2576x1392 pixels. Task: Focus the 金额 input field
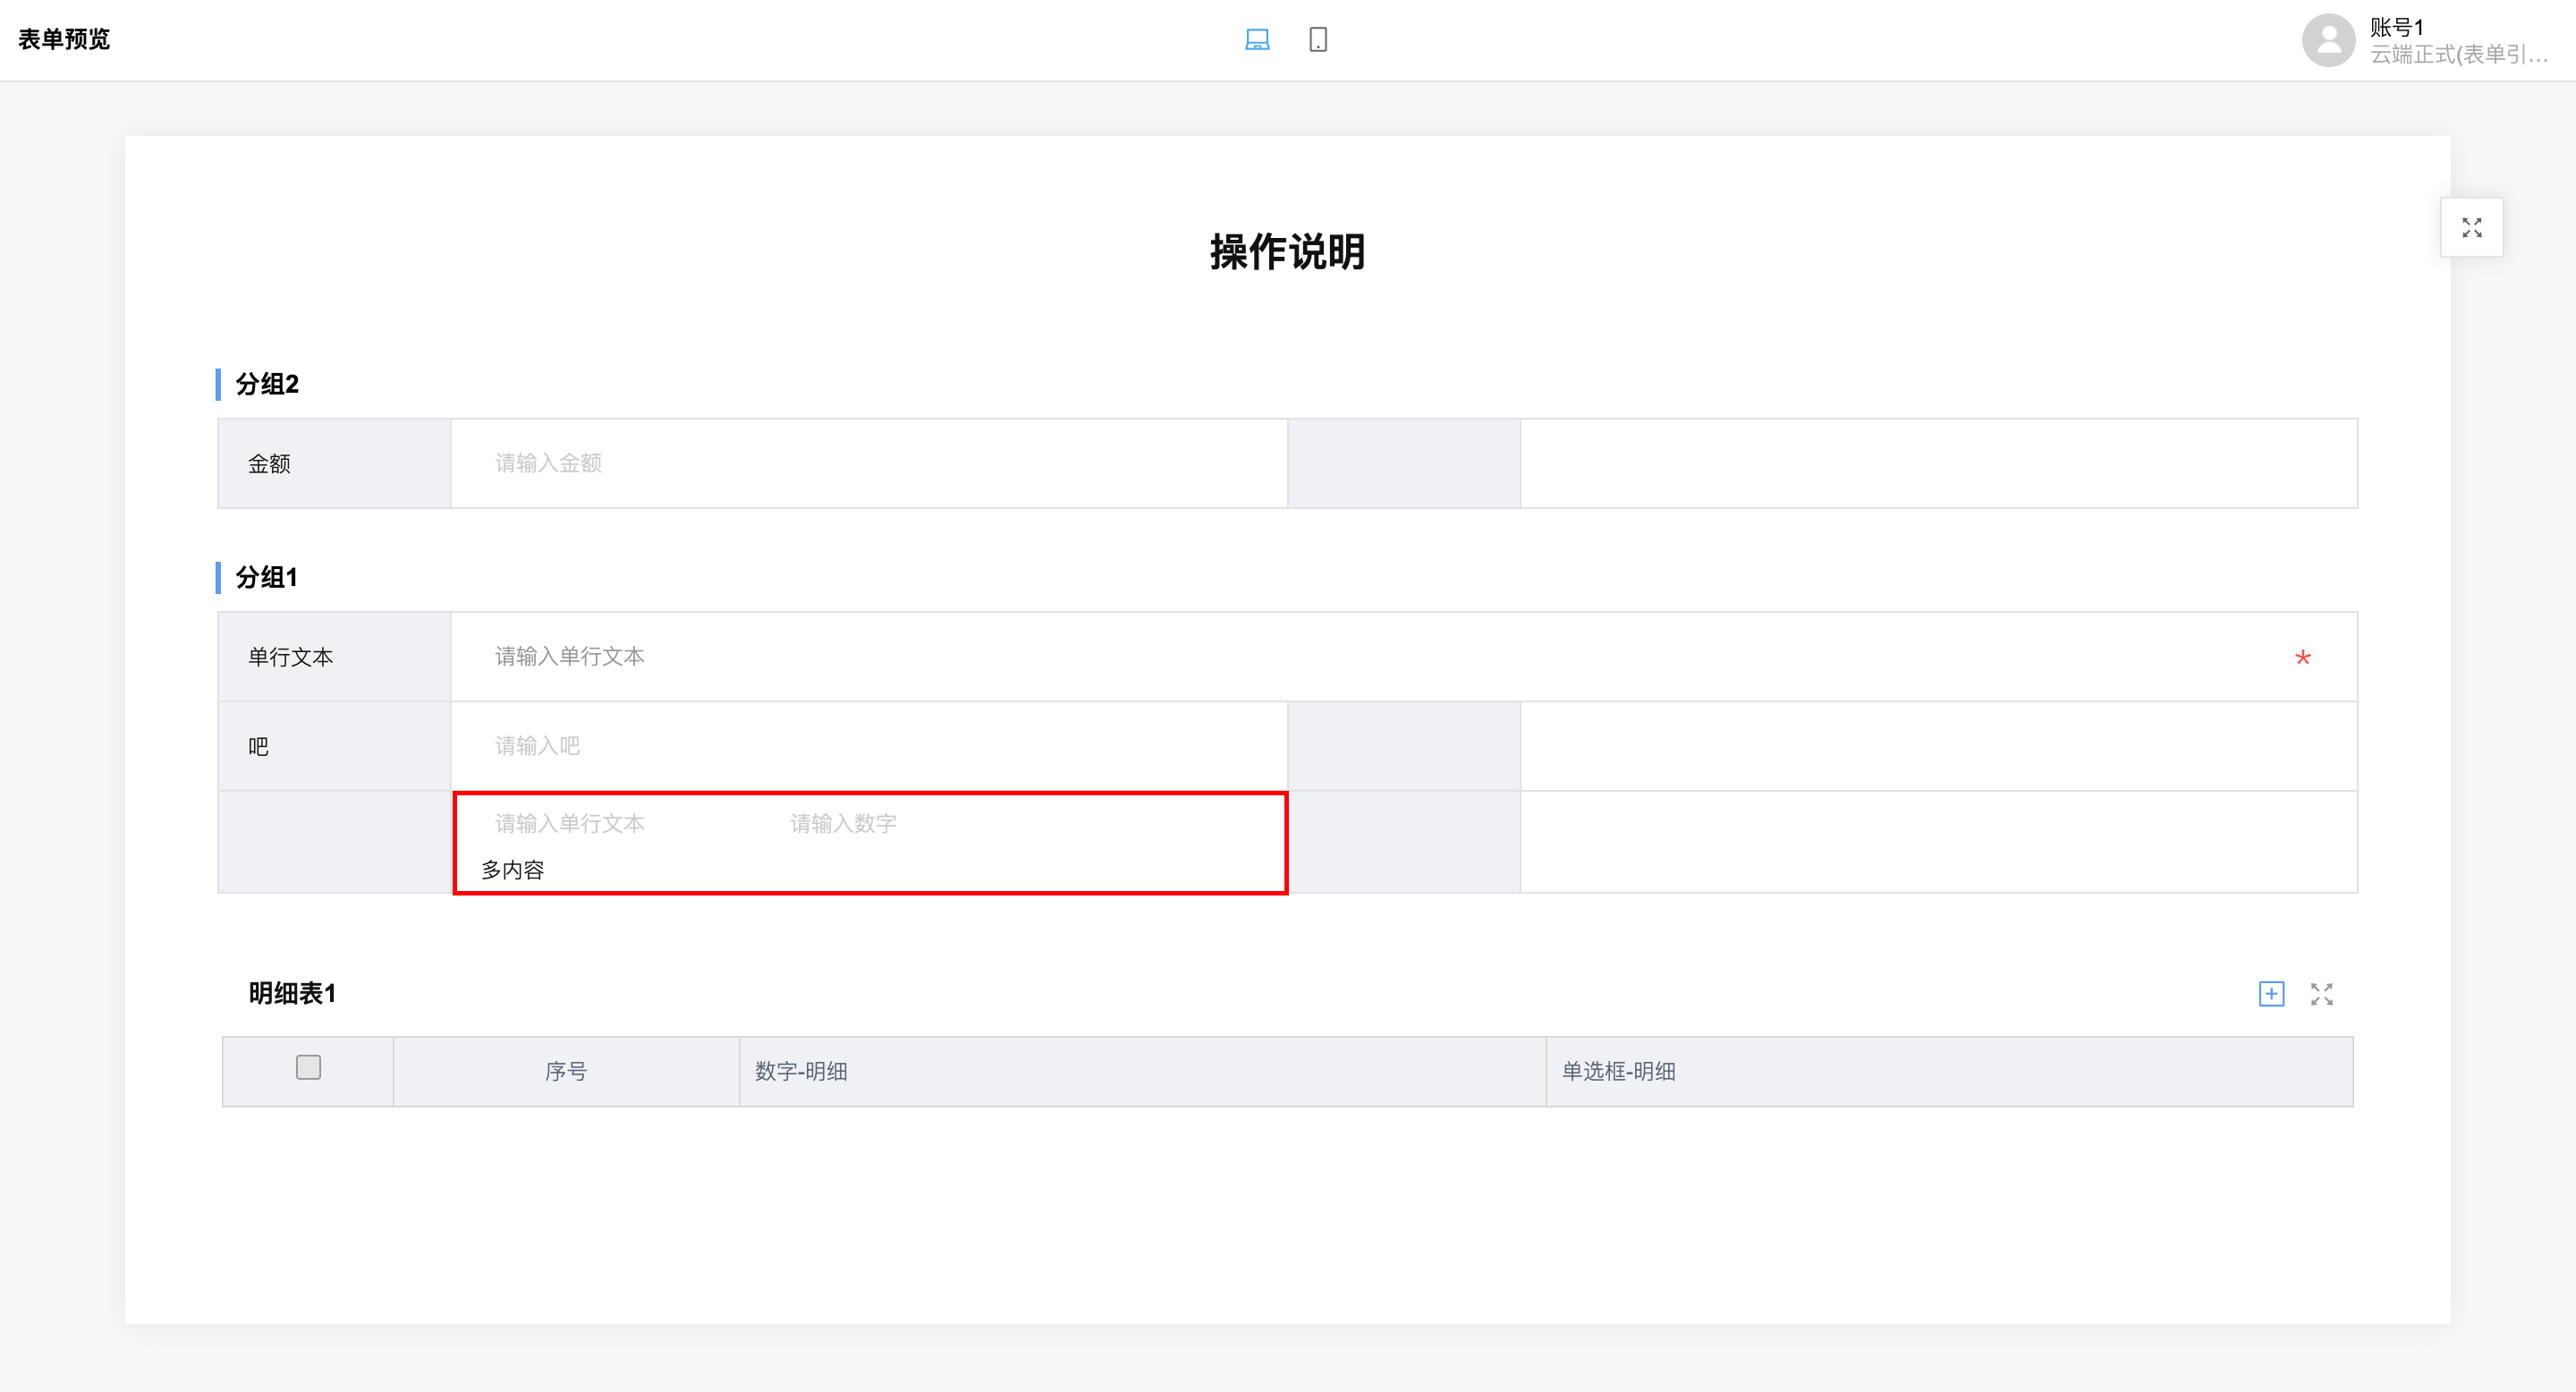click(x=869, y=463)
